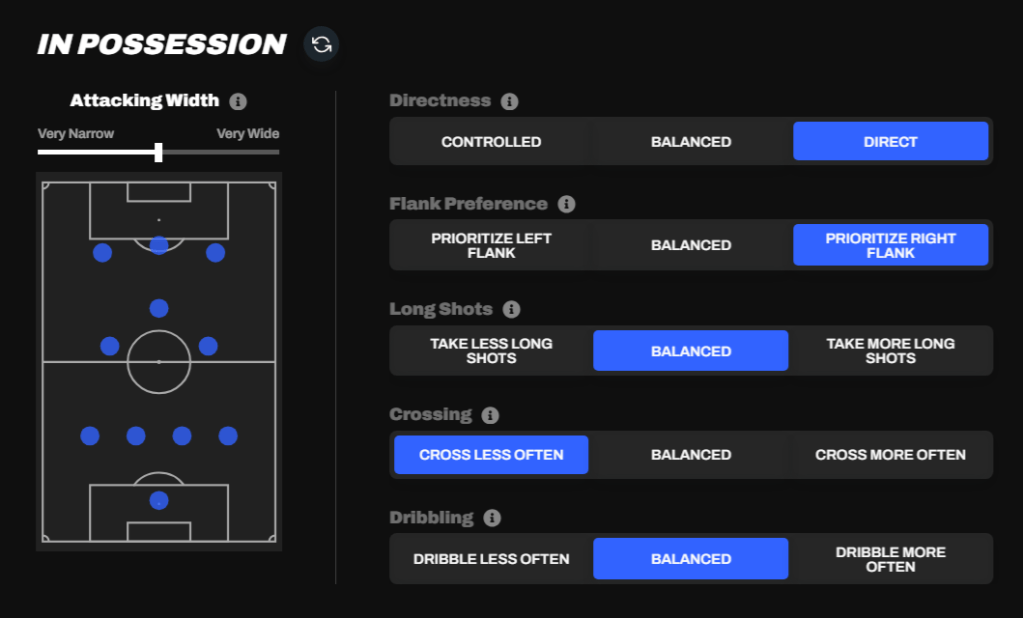The image size is (1023, 618).
Task: Choose Prioritize Left Flank
Action: (491, 246)
